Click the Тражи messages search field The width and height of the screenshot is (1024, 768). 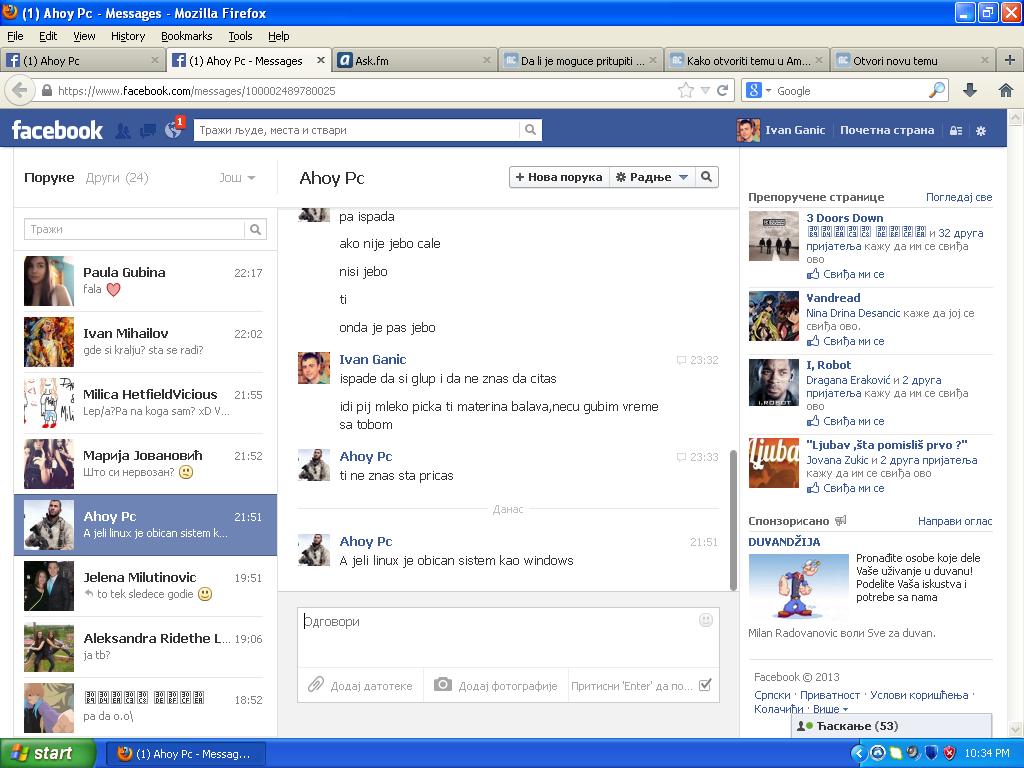click(135, 229)
